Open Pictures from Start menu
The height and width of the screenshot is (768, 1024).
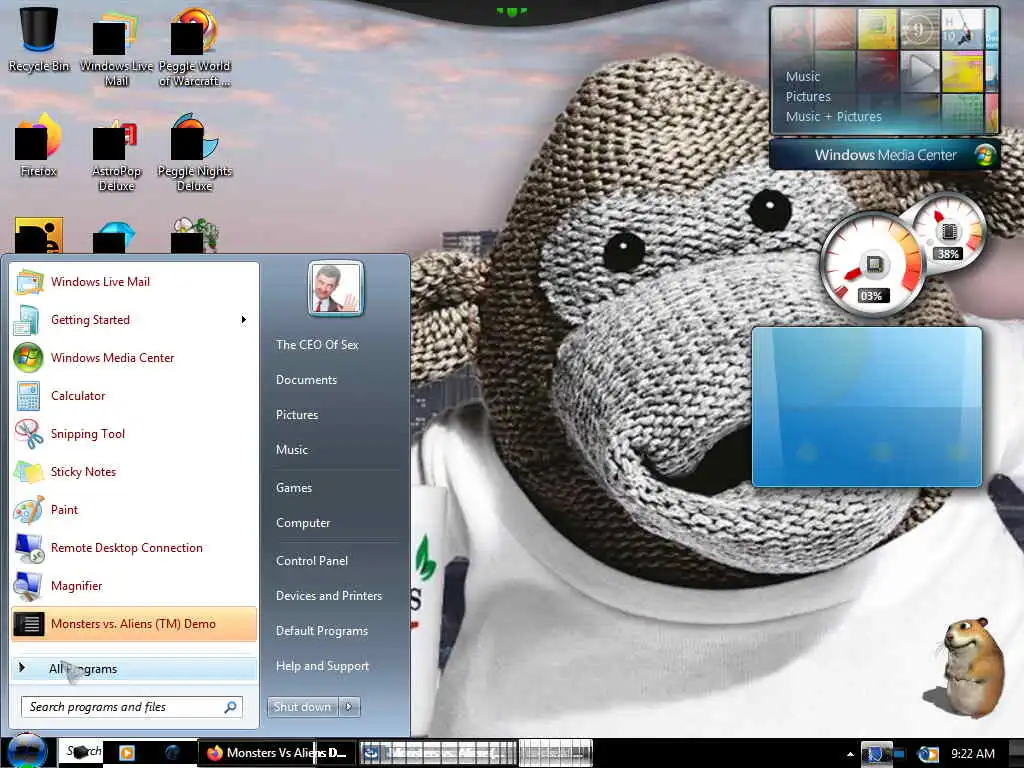point(297,415)
